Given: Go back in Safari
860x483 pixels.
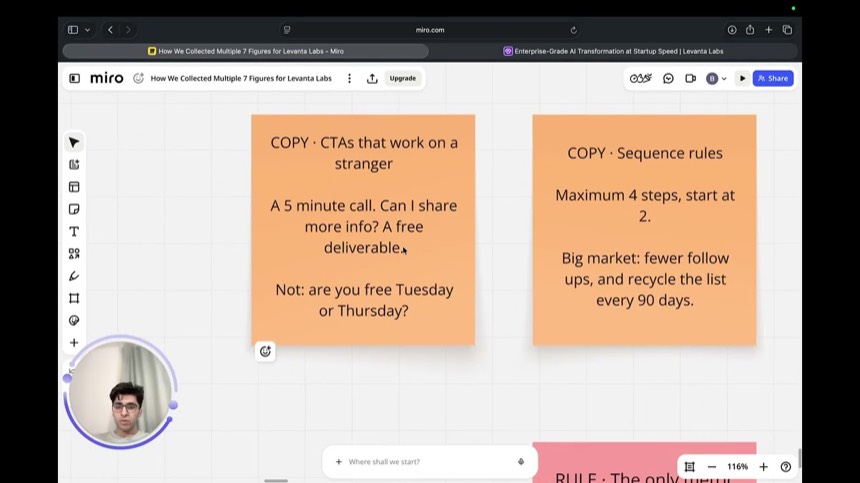Looking at the screenshot, I should coord(110,30).
